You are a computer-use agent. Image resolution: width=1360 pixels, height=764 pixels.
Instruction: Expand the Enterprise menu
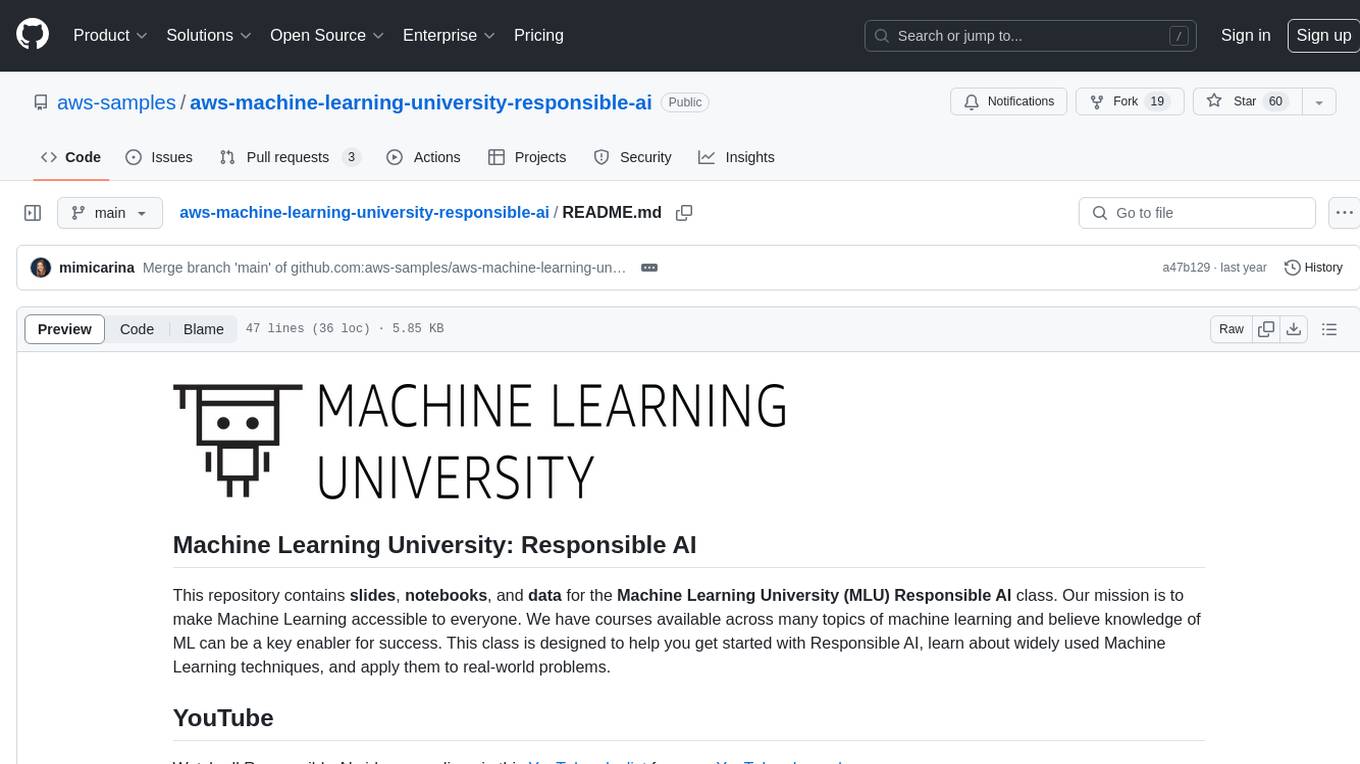coord(449,35)
